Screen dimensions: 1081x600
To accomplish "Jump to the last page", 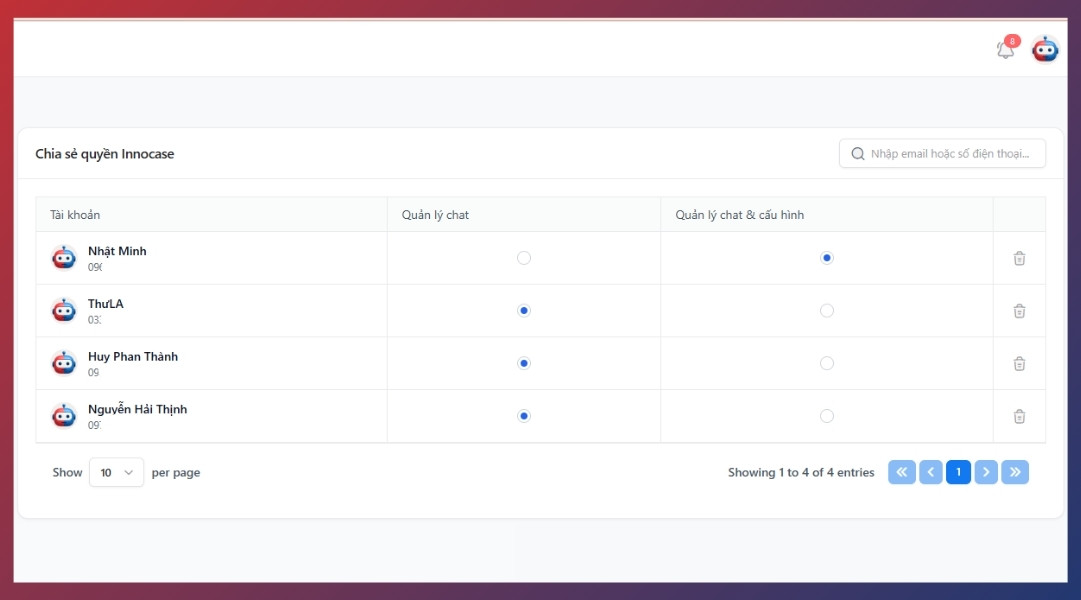I will coord(1015,472).
